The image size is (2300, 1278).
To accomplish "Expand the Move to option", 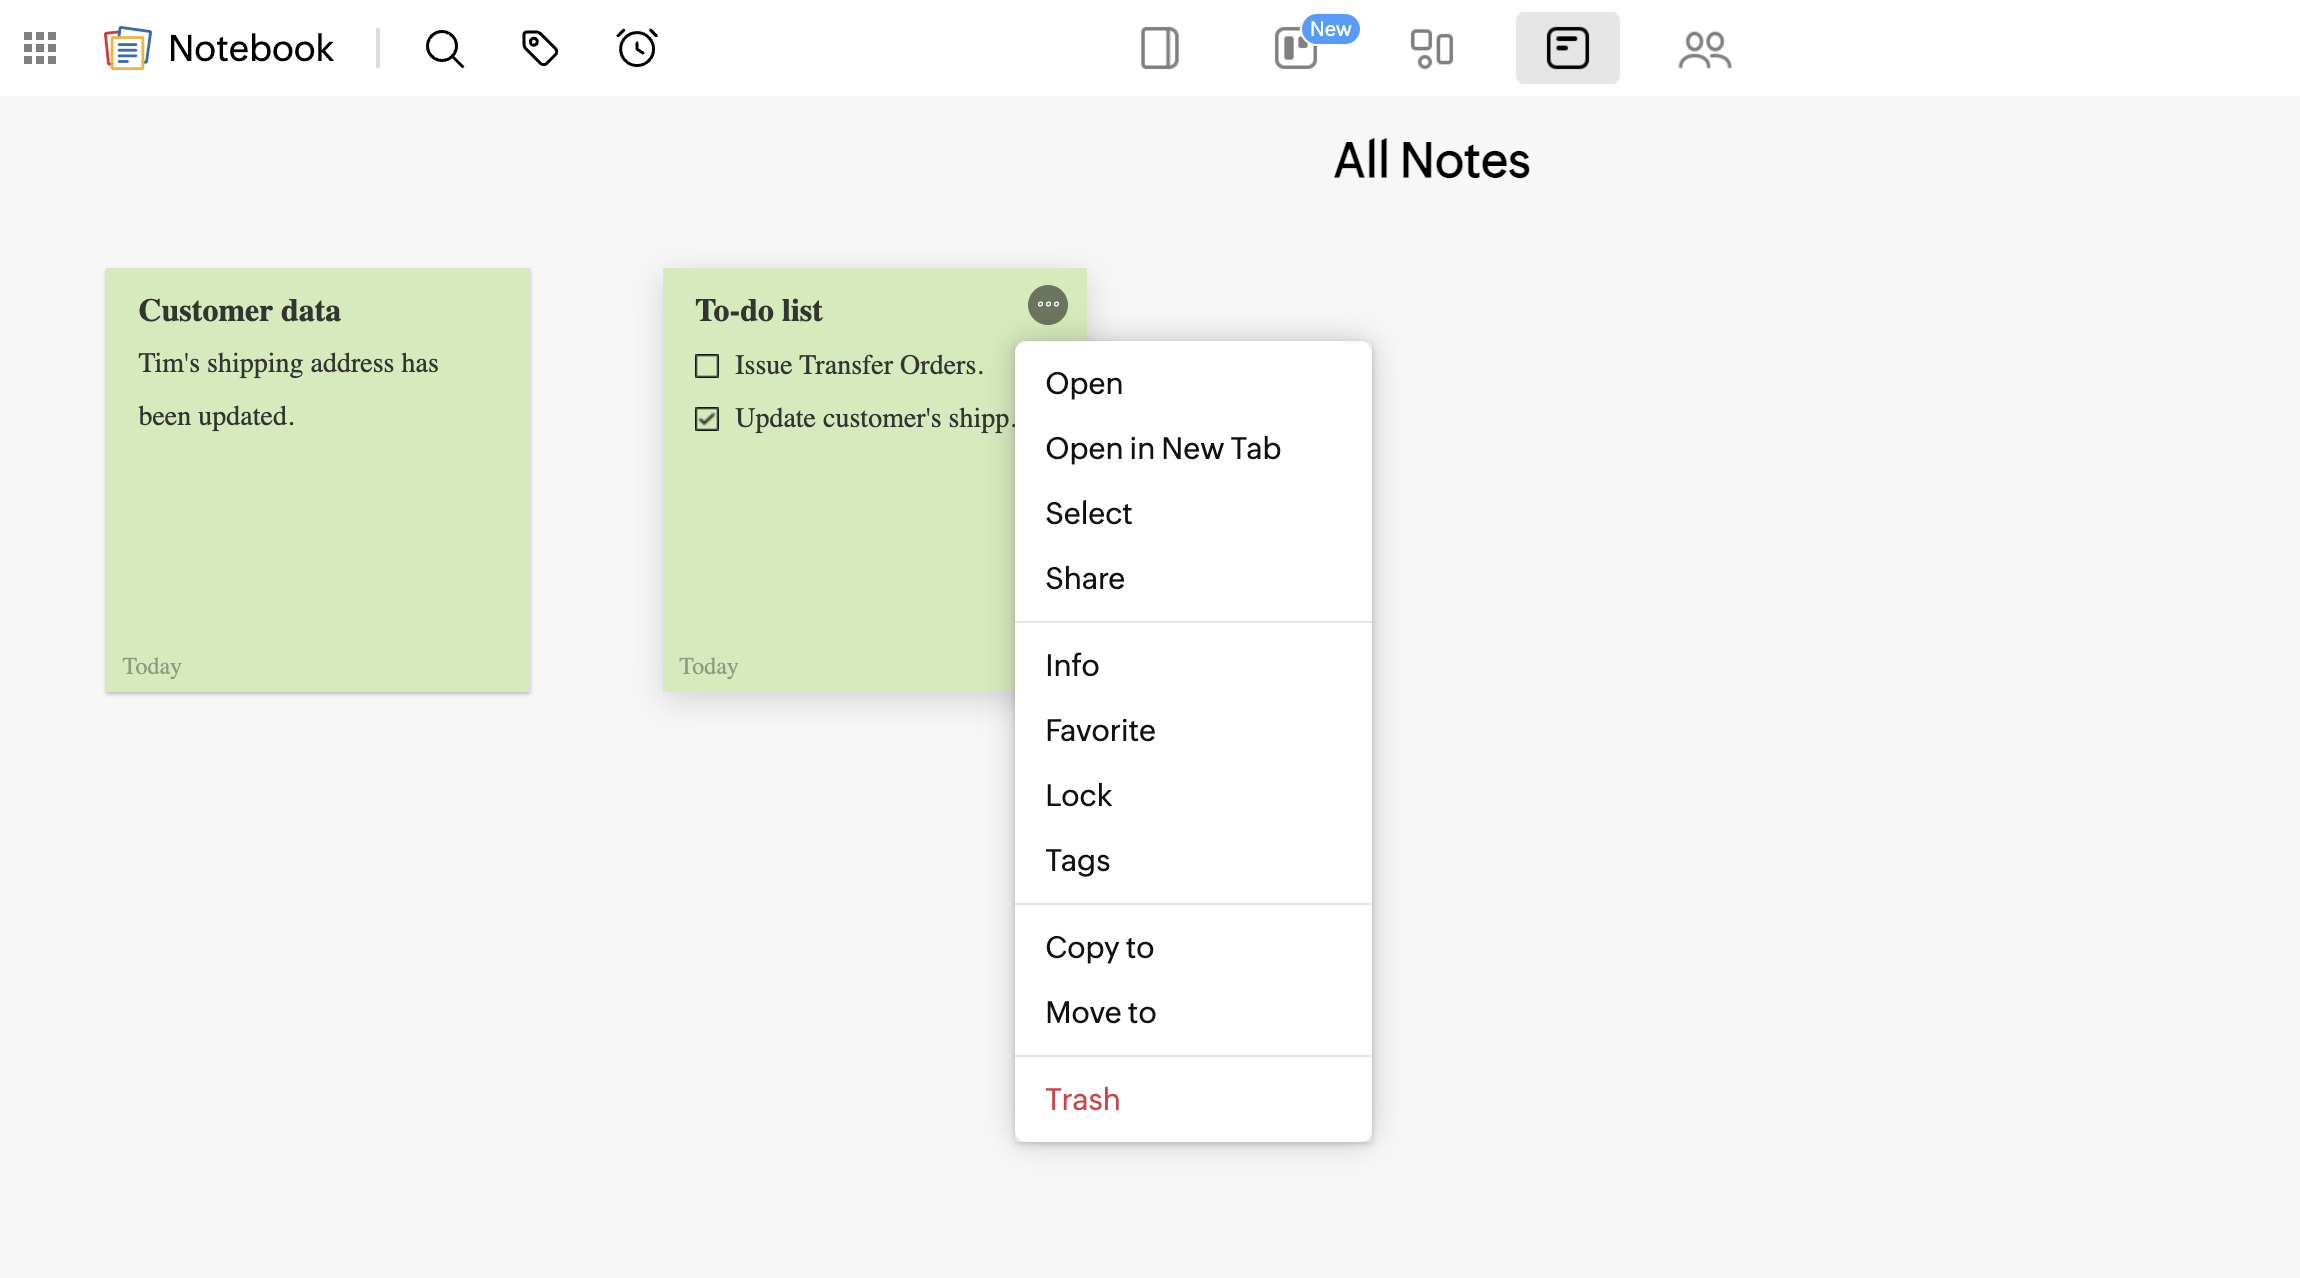I will click(x=1100, y=1013).
